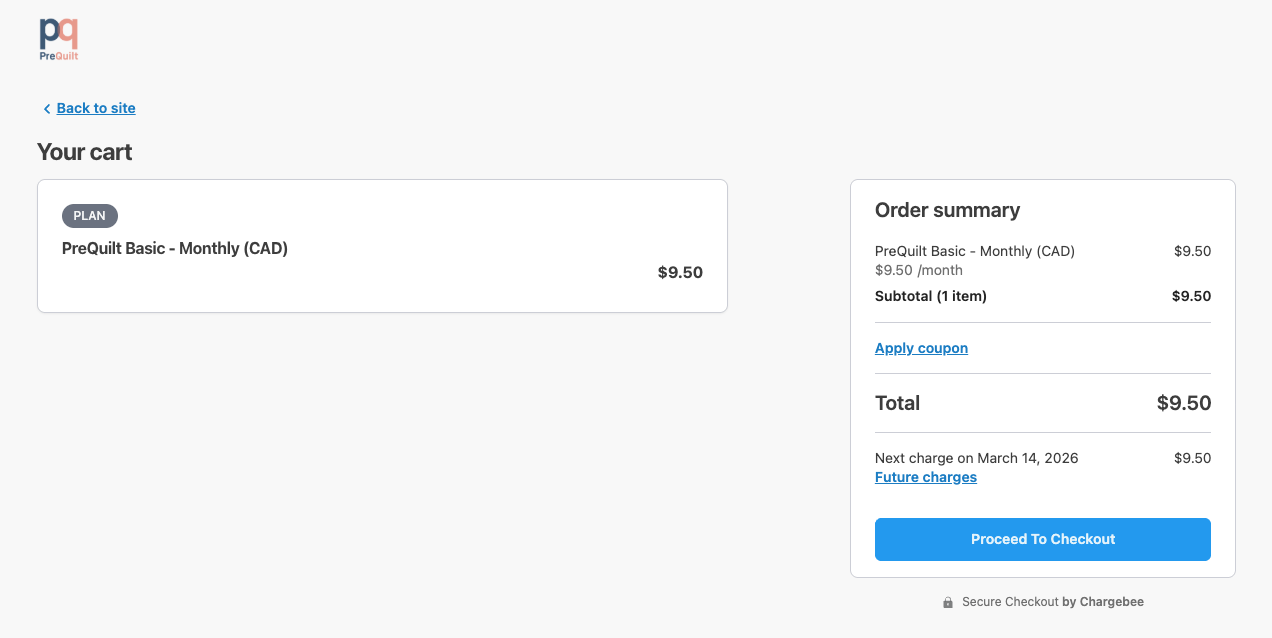Image resolution: width=1272 pixels, height=638 pixels.
Task: Click the Subtotal amount $9.50
Action: click(1191, 296)
